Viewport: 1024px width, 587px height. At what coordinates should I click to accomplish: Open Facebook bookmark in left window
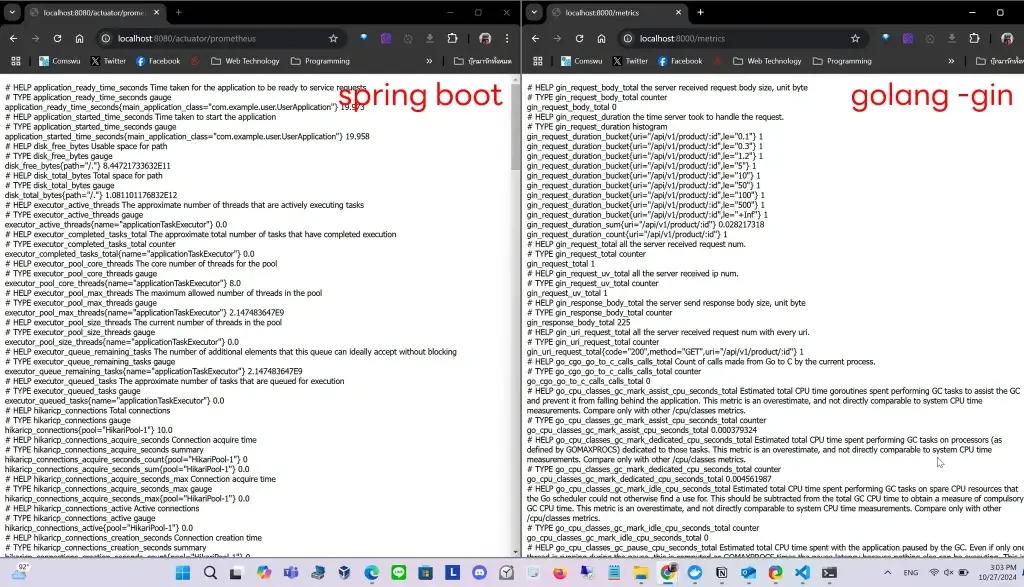157,61
